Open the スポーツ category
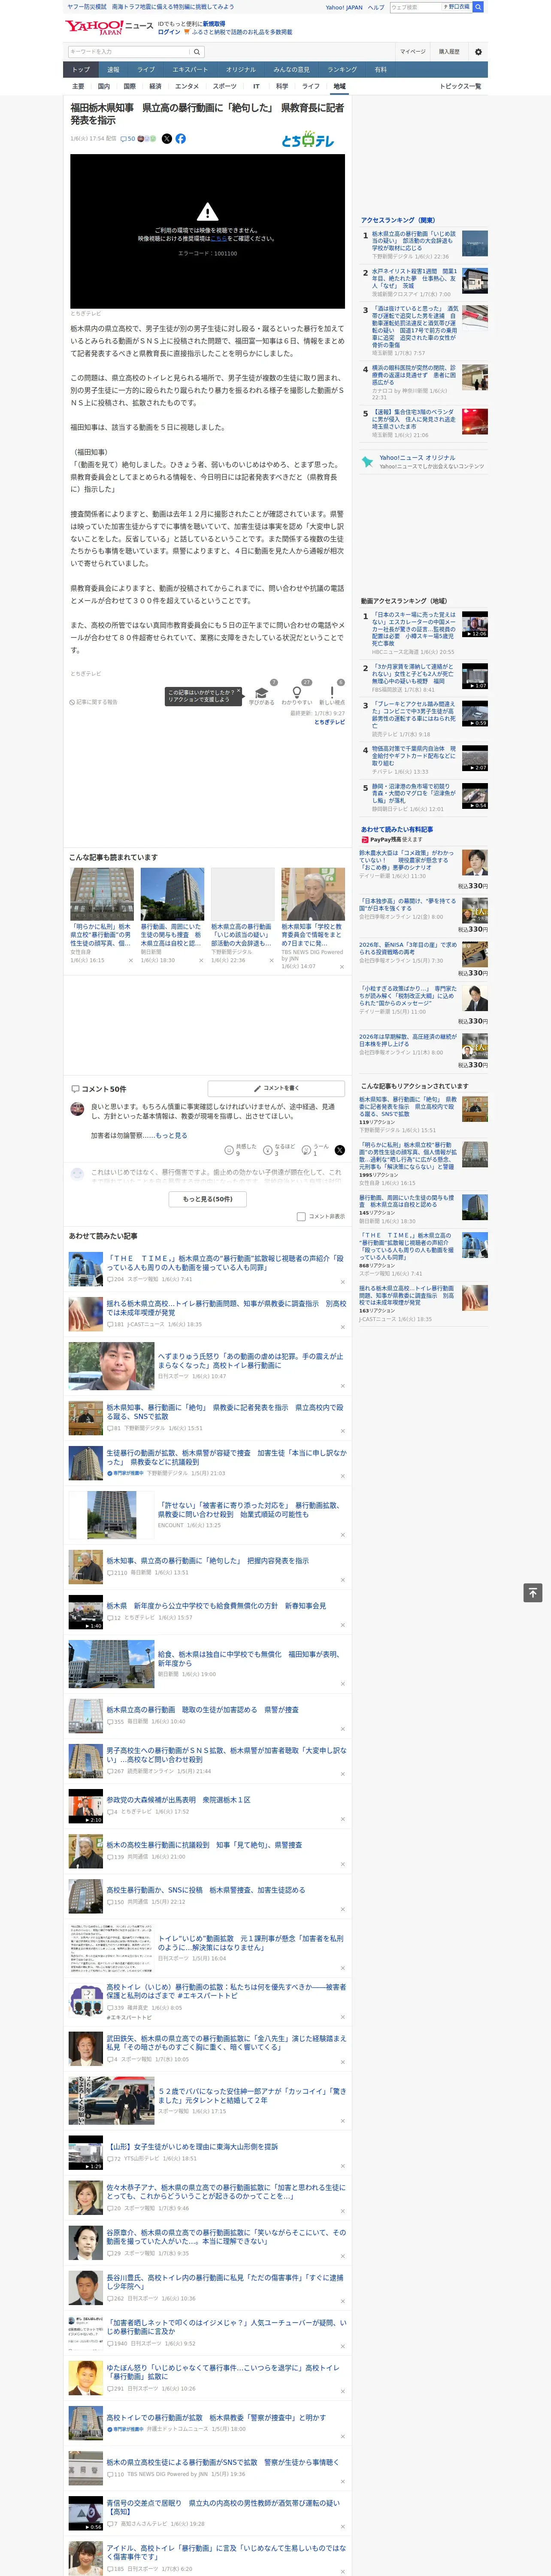Image resolution: width=551 pixels, height=2576 pixels. 225,86
